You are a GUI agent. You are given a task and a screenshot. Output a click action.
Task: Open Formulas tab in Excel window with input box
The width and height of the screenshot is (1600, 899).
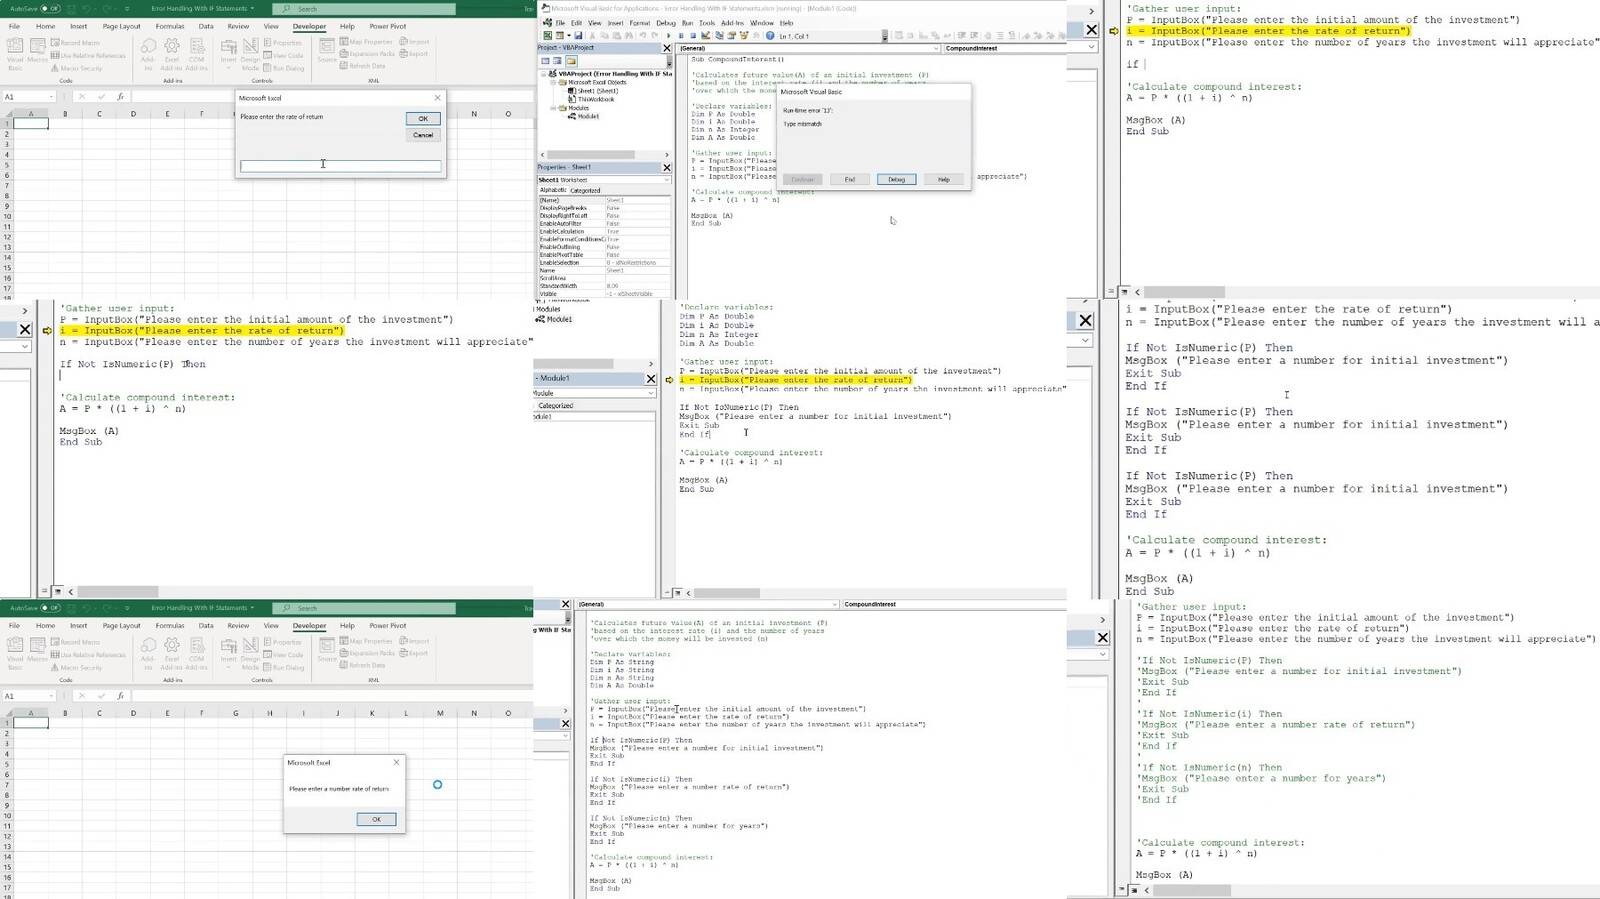[x=170, y=26]
